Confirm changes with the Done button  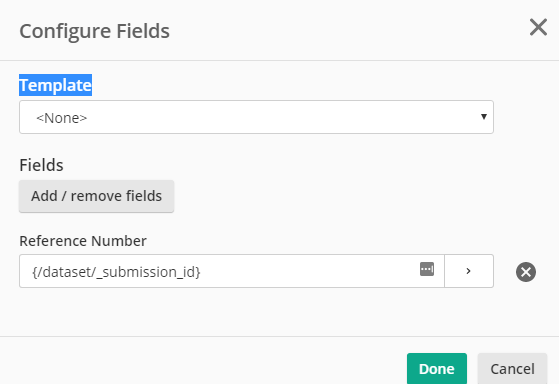[x=437, y=369]
